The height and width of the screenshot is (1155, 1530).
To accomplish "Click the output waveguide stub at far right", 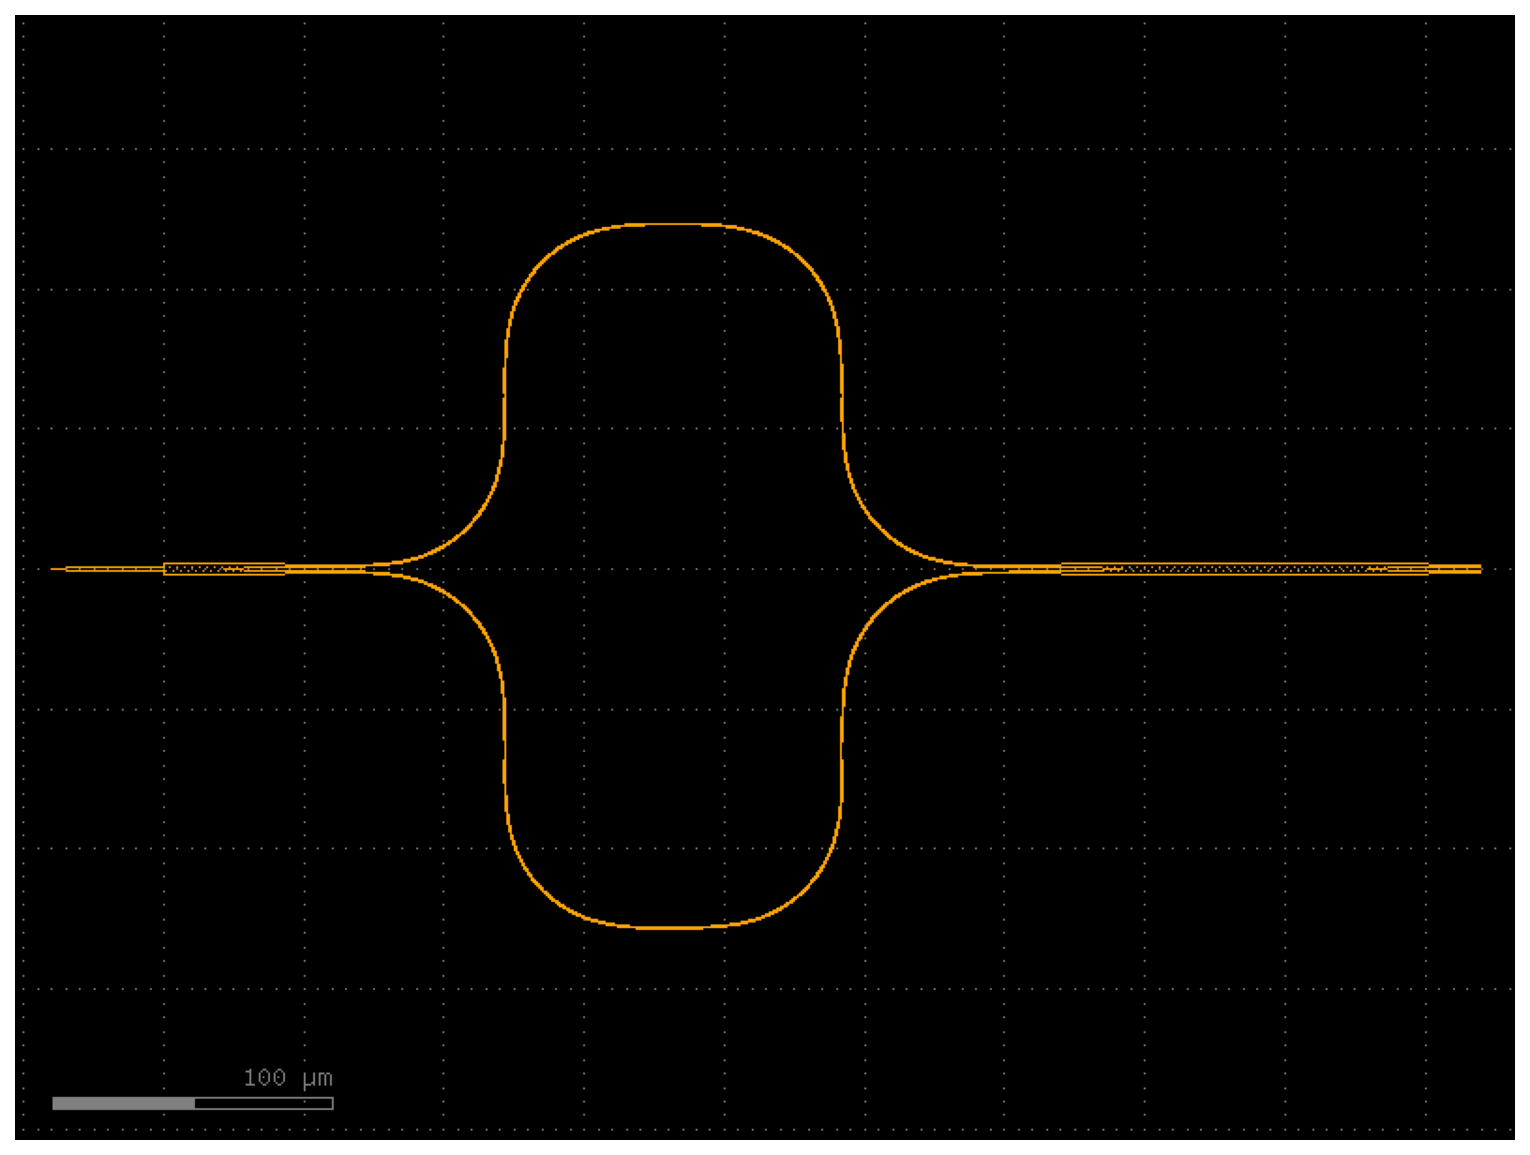I will tap(1455, 569).
